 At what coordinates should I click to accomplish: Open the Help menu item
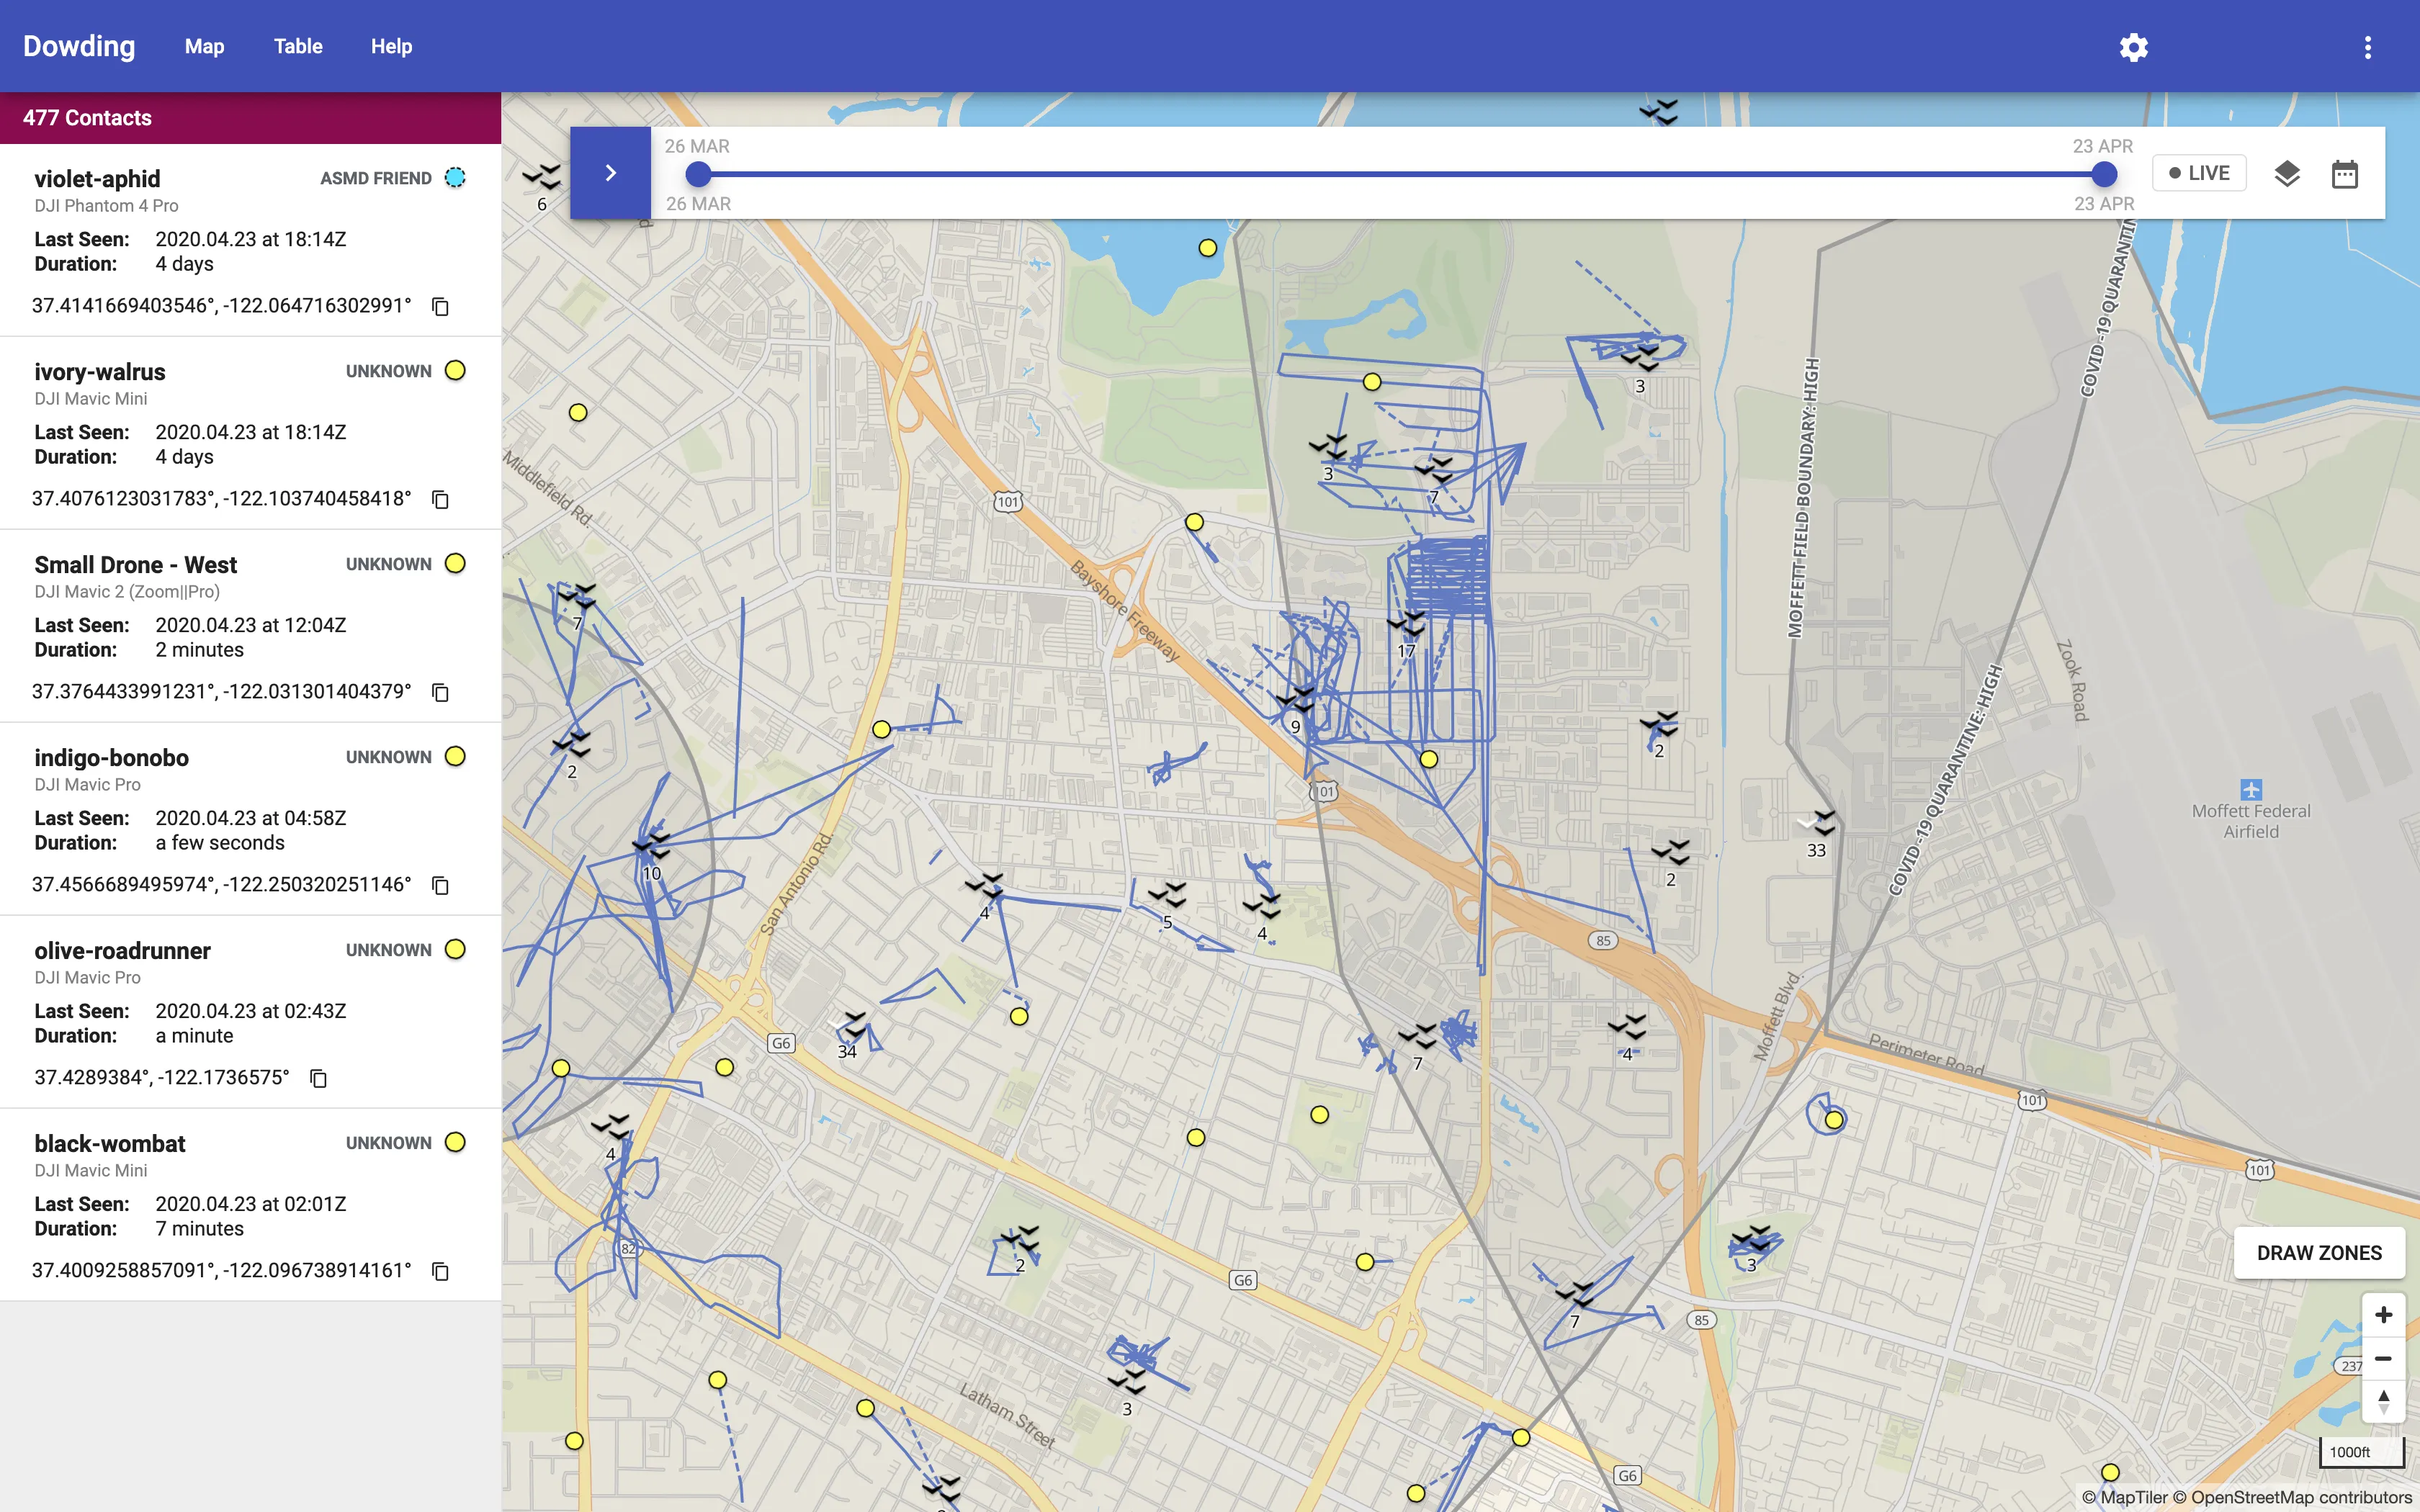point(391,46)
